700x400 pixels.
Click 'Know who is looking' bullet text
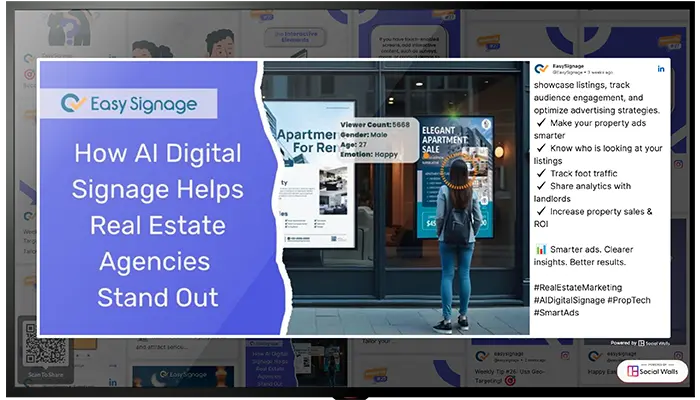click(x=598, y=154)
